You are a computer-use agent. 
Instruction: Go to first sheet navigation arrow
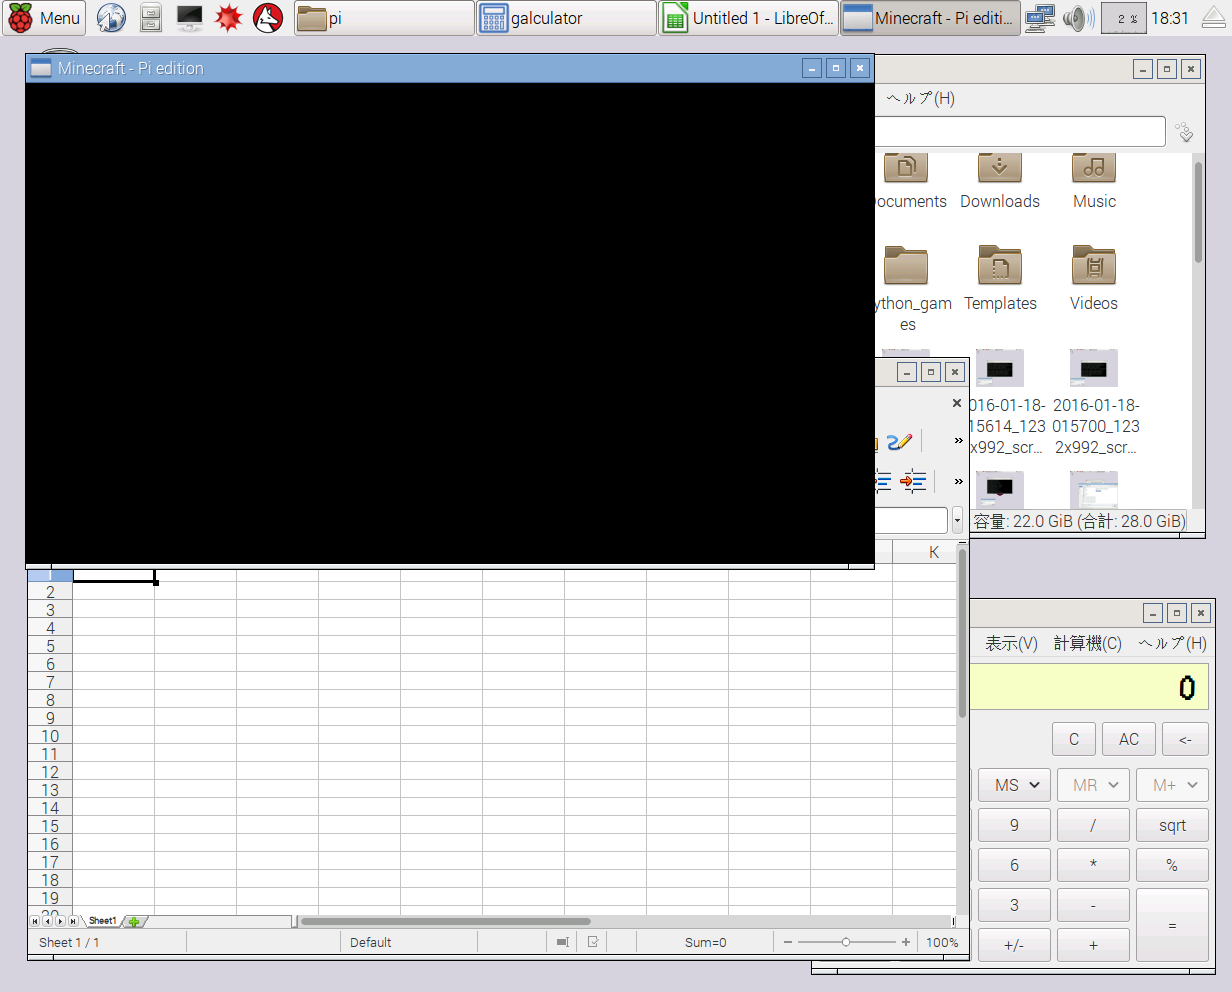[34, 921]
